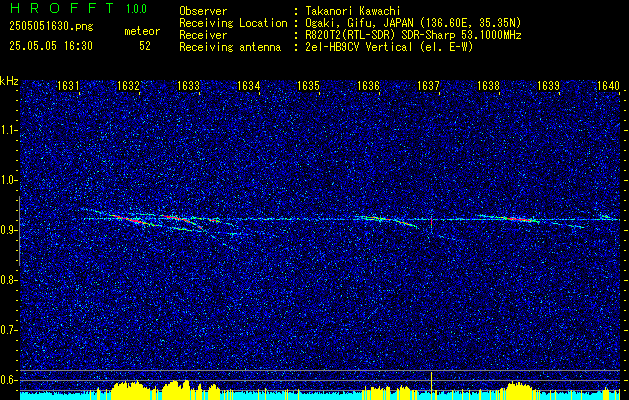This screenshot has width=629, height=400.
Task: Click the 1632 time axis marker
Action: (128, 85)
